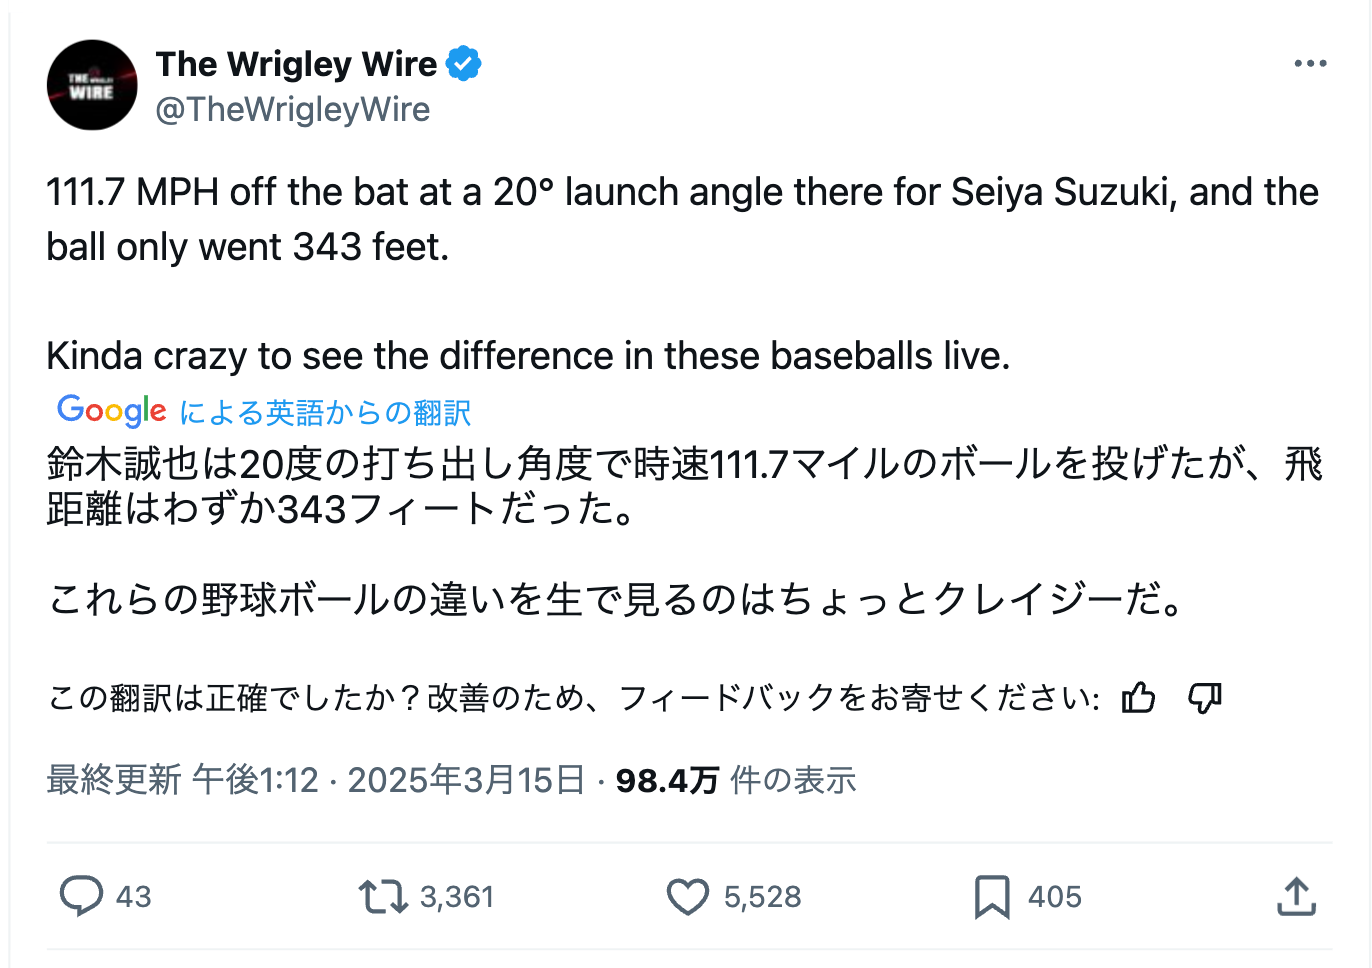Open the 98.4万 件の表示 view count
This screenshot has width=1372, height=968.
point(736,780)
